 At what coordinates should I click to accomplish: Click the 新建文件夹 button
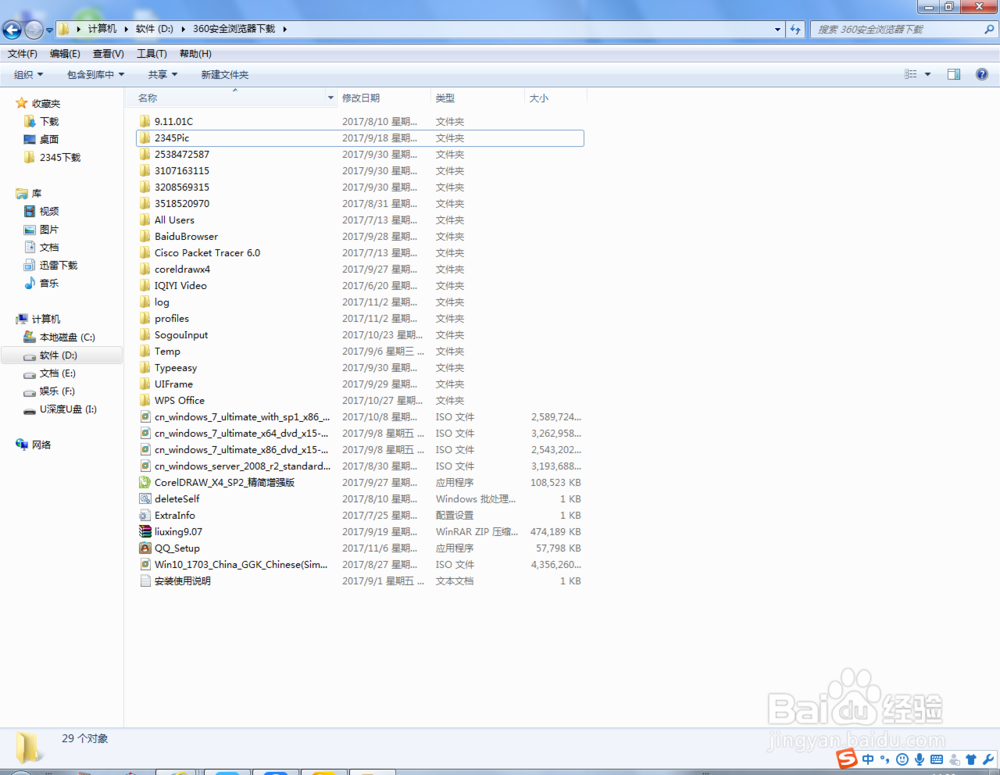tap(225, 75)
